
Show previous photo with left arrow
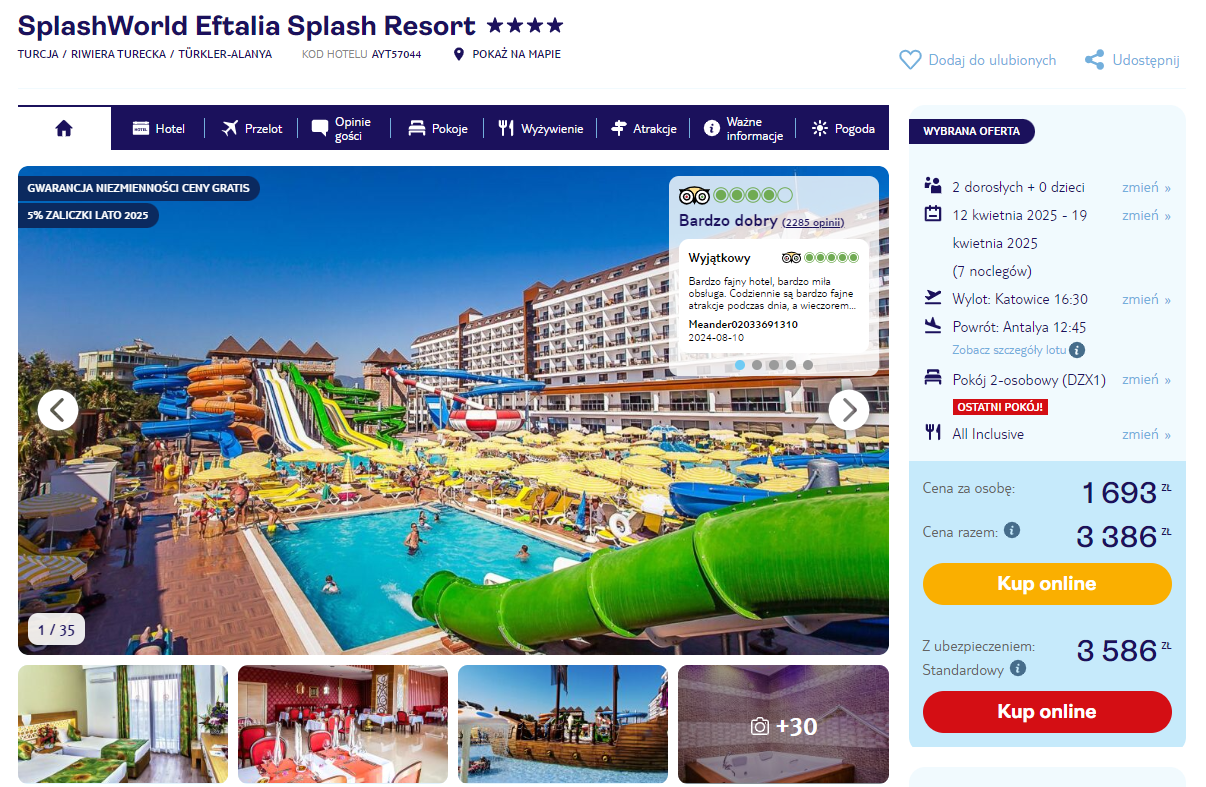[58, 410]
